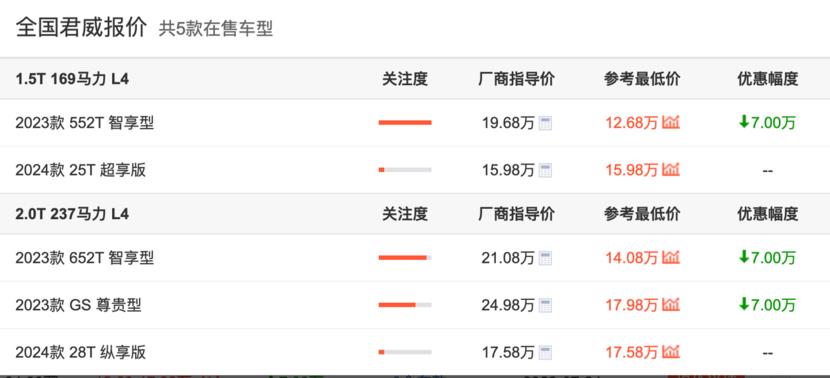
Task: Click the 1.5T 169马力 L4 group header
Action: [x=73, y=79]
